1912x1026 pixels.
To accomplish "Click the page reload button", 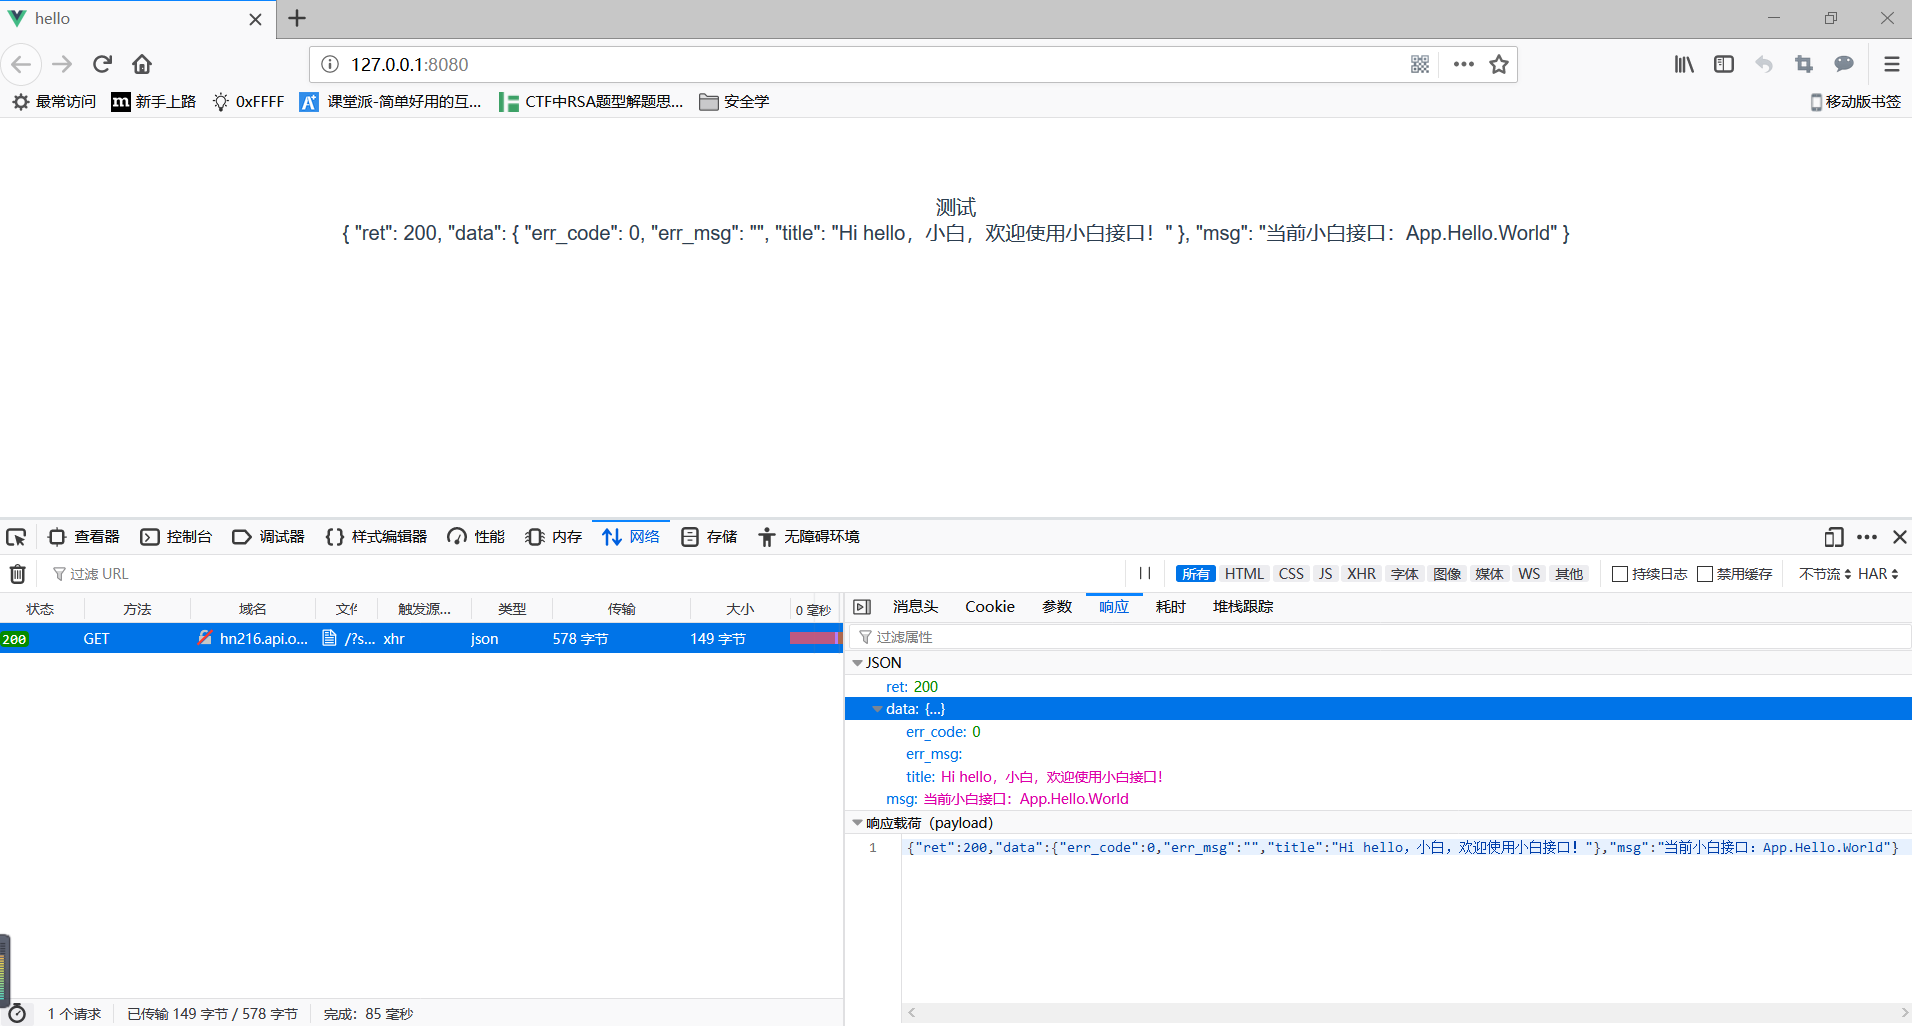I will point(102,64).
